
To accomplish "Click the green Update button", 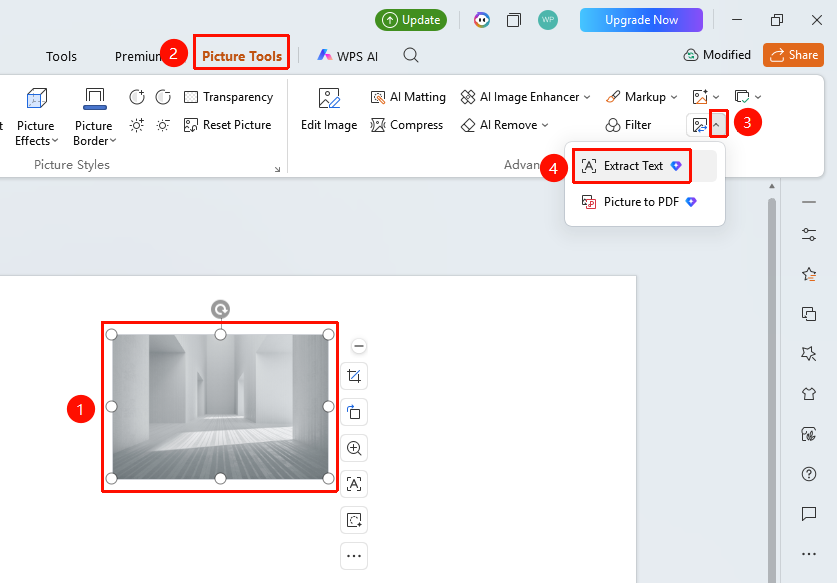I will point(411,20).
